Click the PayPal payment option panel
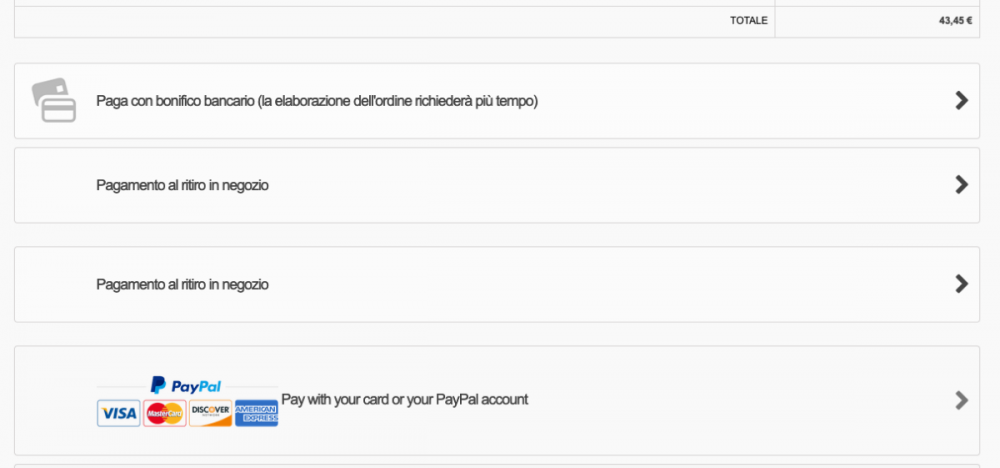Viewport: 1000px width, 468px height. (x=700, y=400)
